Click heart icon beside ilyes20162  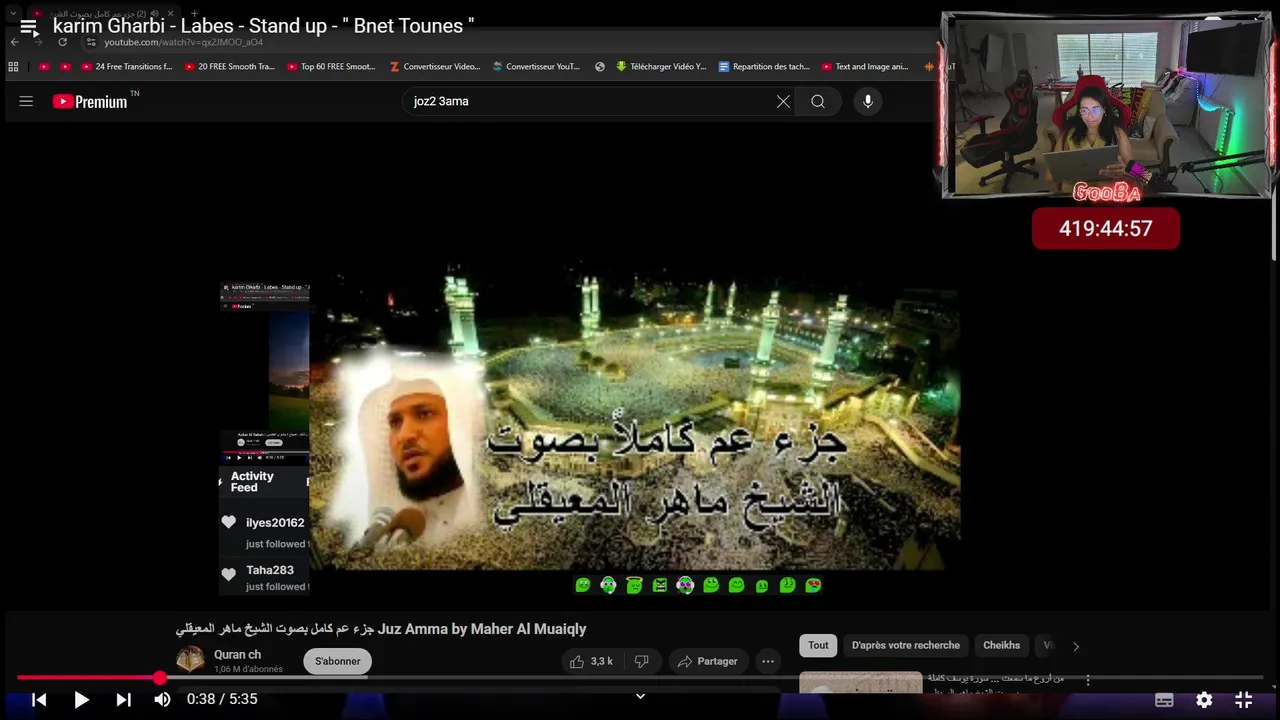point(228,522)
